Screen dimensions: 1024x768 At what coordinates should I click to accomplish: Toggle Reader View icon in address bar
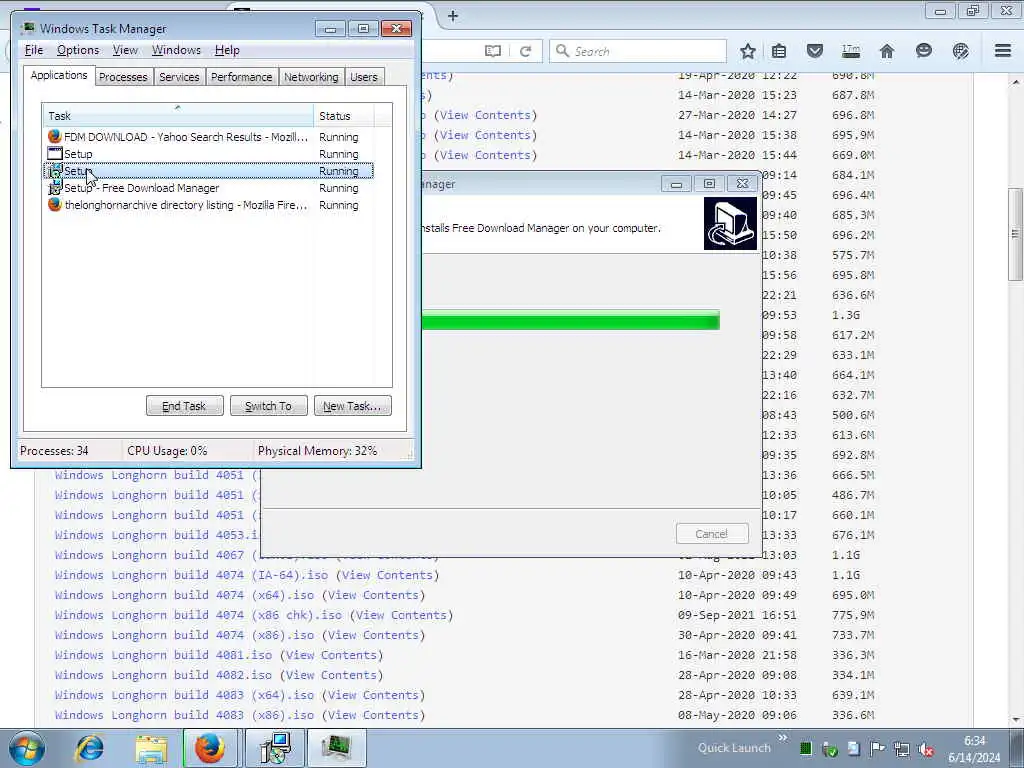click(x=493, y=51)
